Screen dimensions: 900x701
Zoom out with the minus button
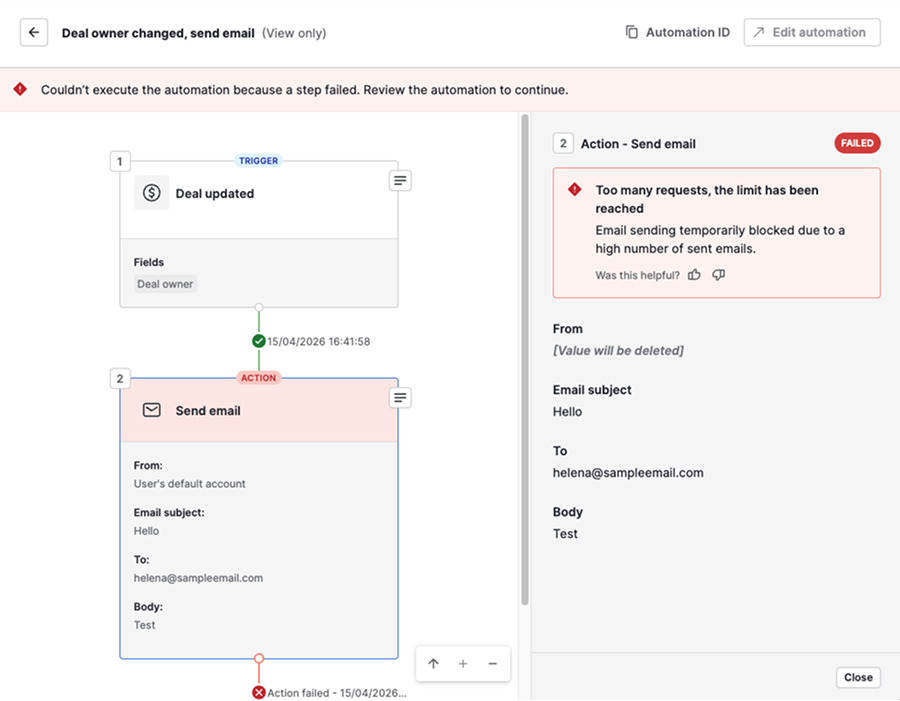click(x=492, y=664)
